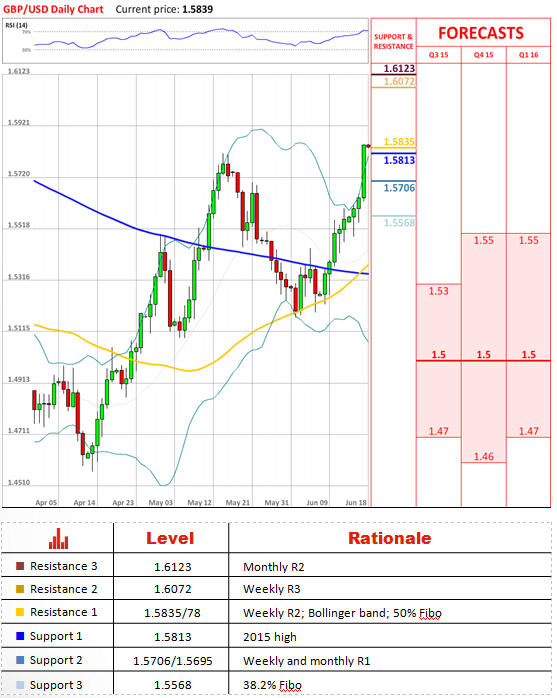The image size is (557, 698).
Task: Select the Support 1 blue swatch
Action: click(x=20, y=636)
